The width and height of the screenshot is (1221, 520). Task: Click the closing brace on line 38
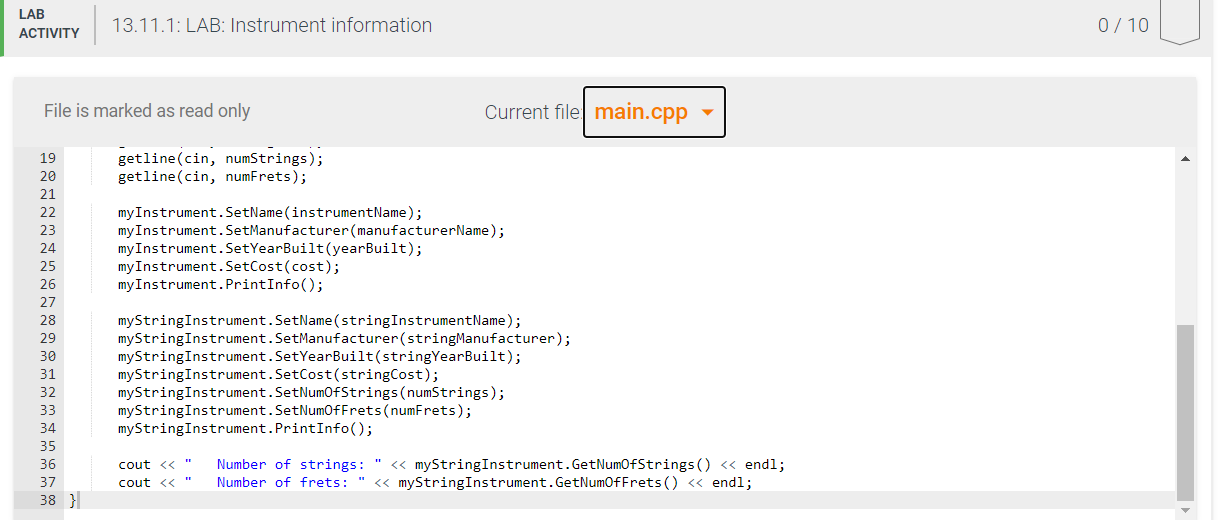tap(72, 500)
